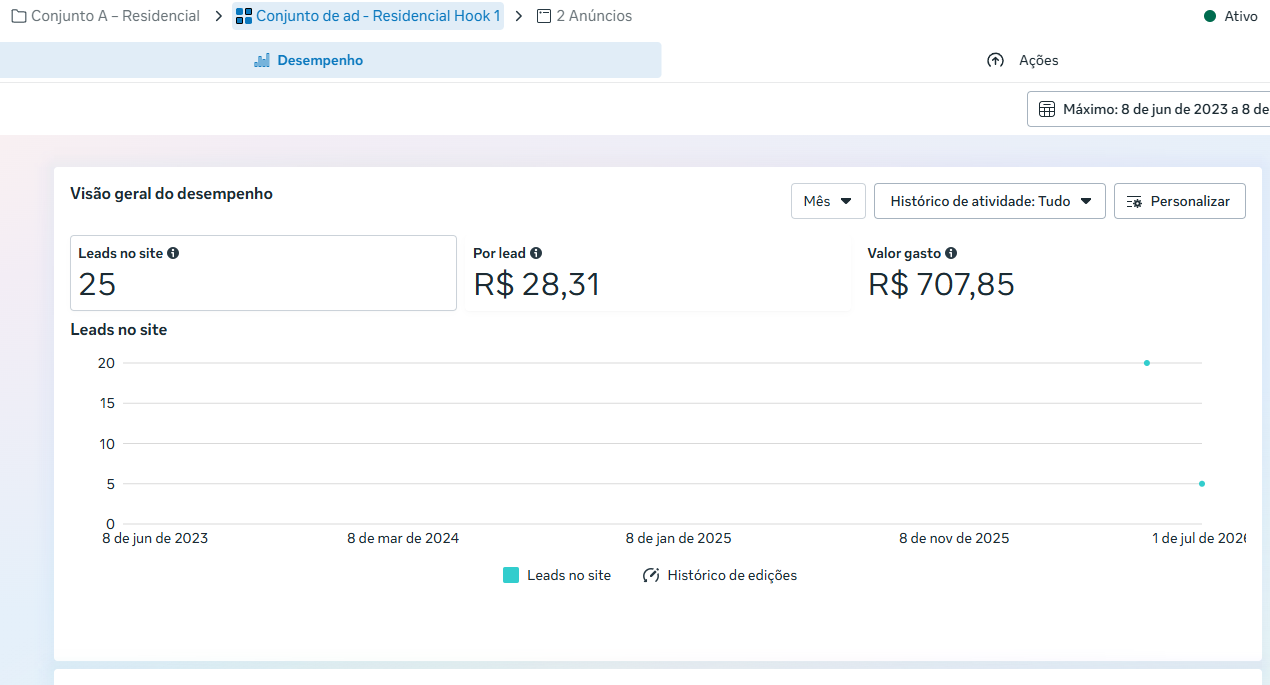Click the 8 de jun de 2023 axis label
1270x685 pixels.
coord(155,538)
